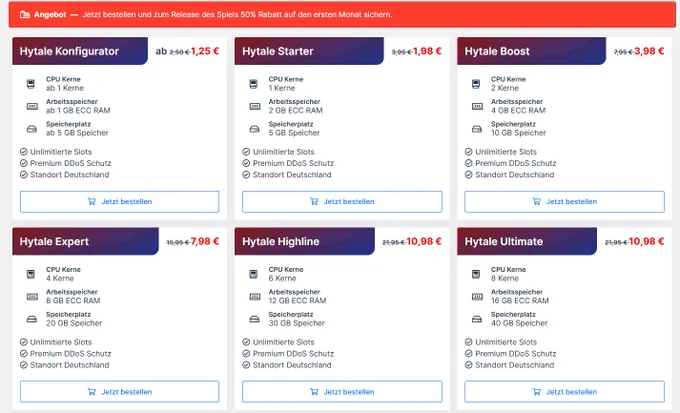Screen dimensions: 680x413
Task: Click '4 GB ECC RAM' in Boost card
Action: click(x=518, y=111)
